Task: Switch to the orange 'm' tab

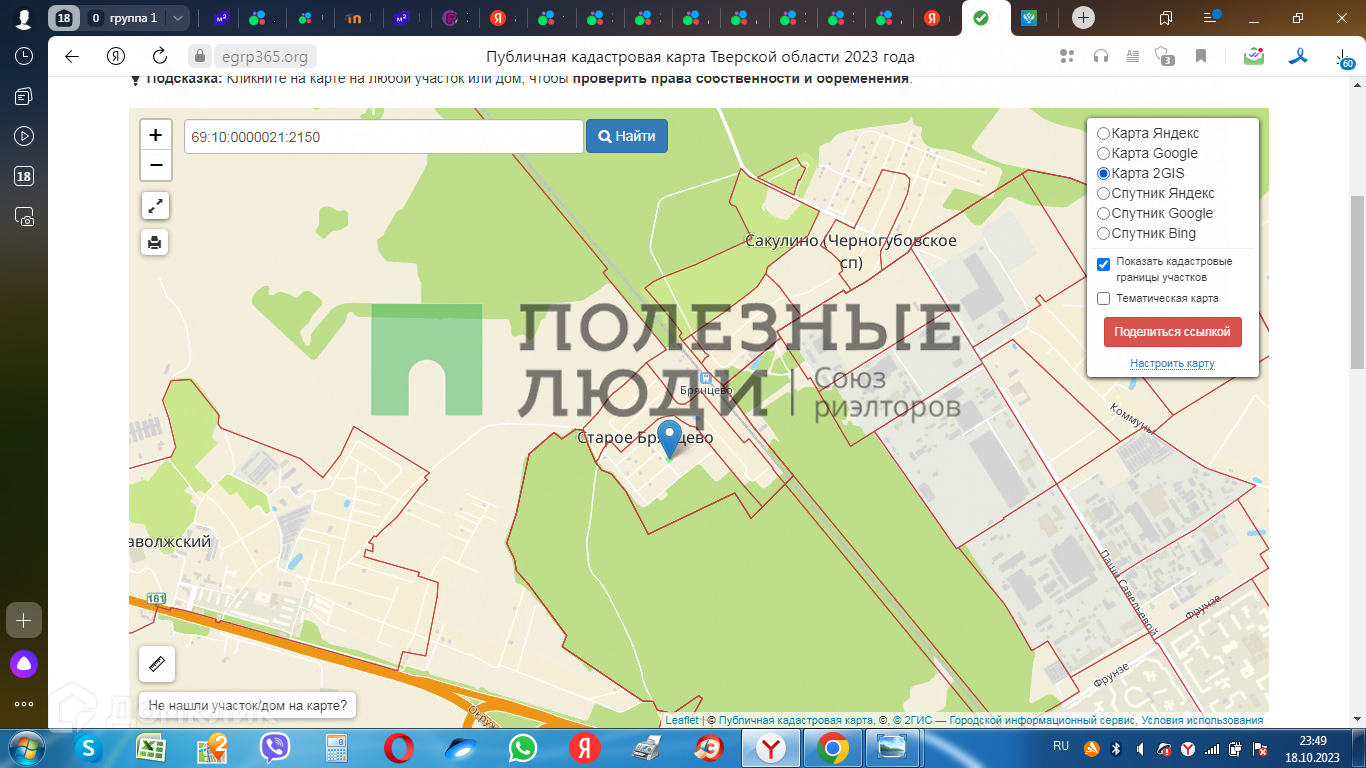Action: coord(353,18)
